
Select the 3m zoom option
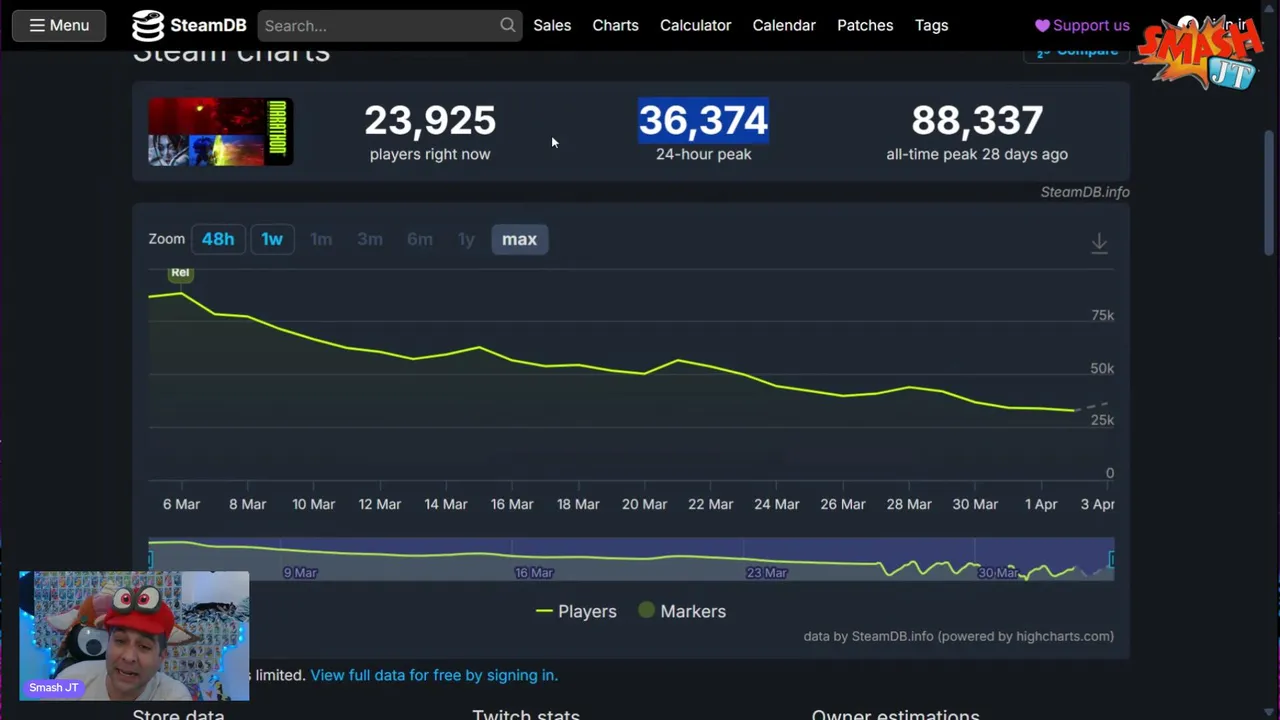(370, 239)
